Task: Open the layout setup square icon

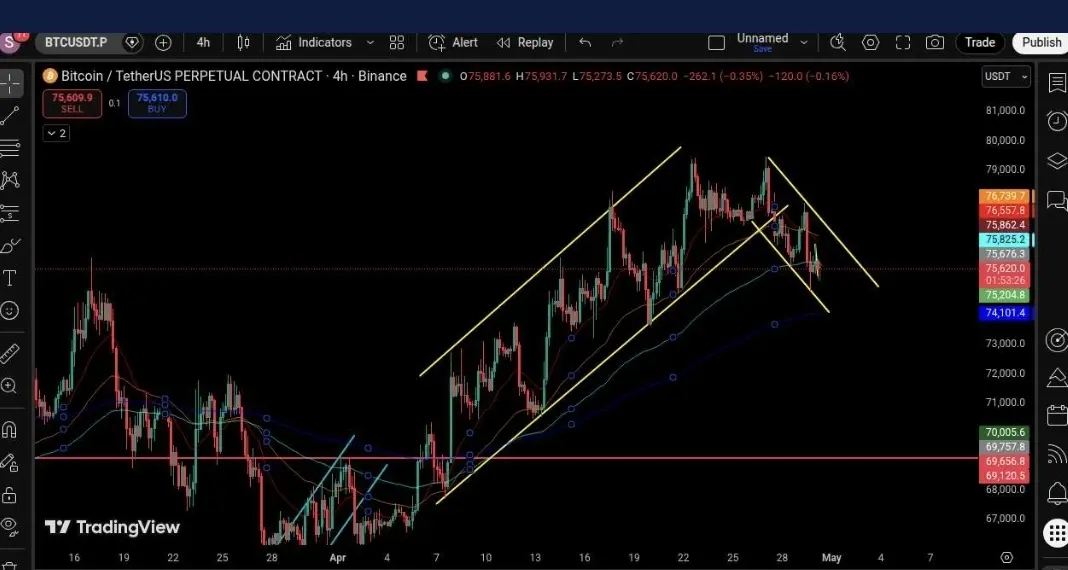Action: click(x=716, y=43)
